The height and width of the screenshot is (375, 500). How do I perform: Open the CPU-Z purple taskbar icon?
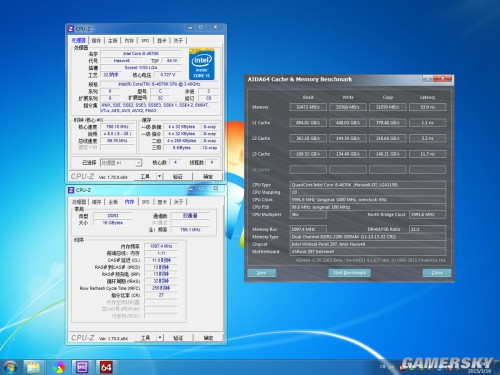[x=82, y=367]
